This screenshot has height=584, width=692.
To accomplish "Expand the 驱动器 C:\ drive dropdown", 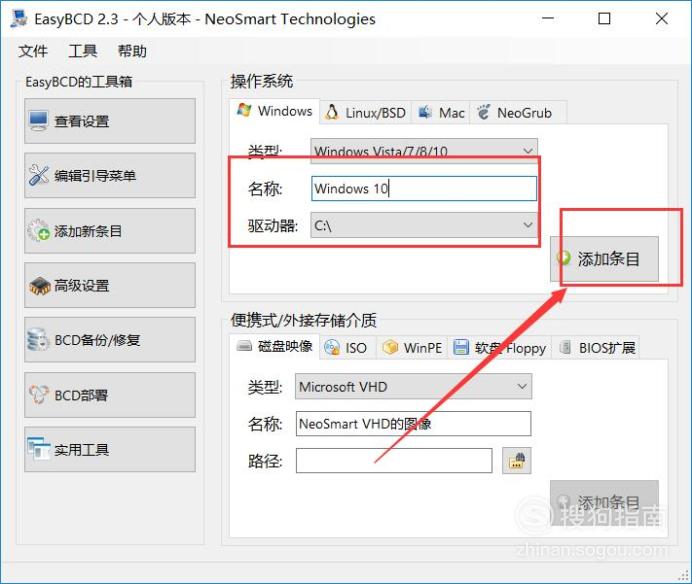I will [x=424, y=225].
